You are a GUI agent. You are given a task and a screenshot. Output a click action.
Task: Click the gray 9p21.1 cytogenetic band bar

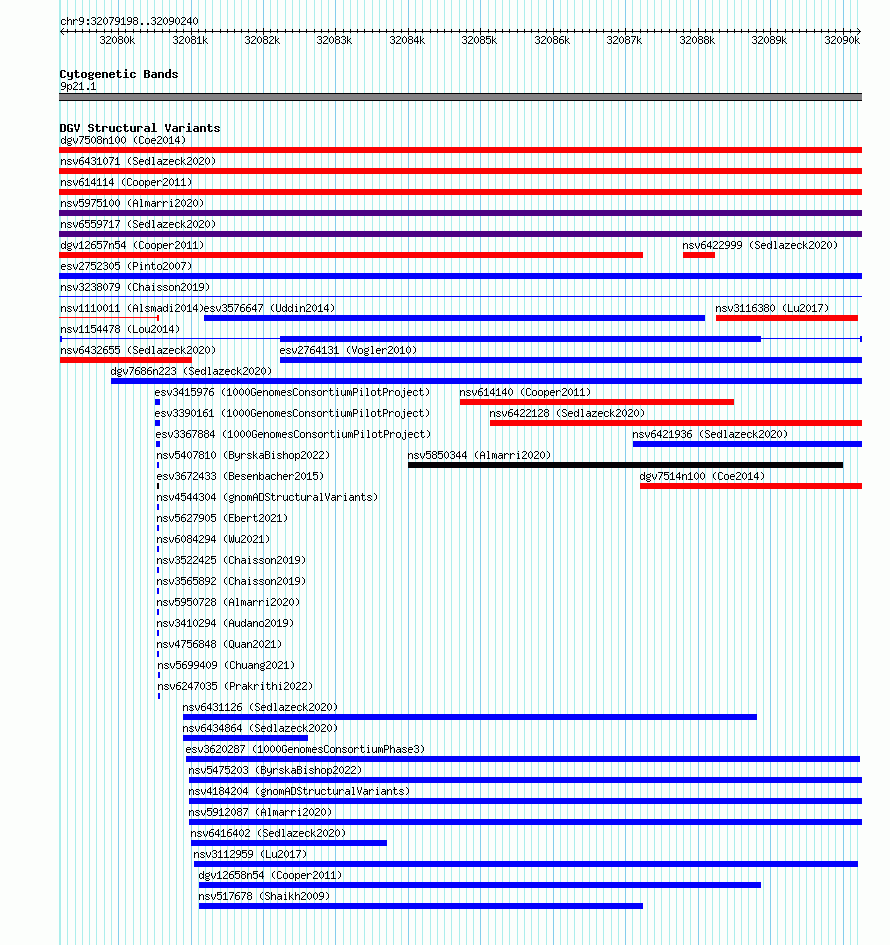[460, 97]
